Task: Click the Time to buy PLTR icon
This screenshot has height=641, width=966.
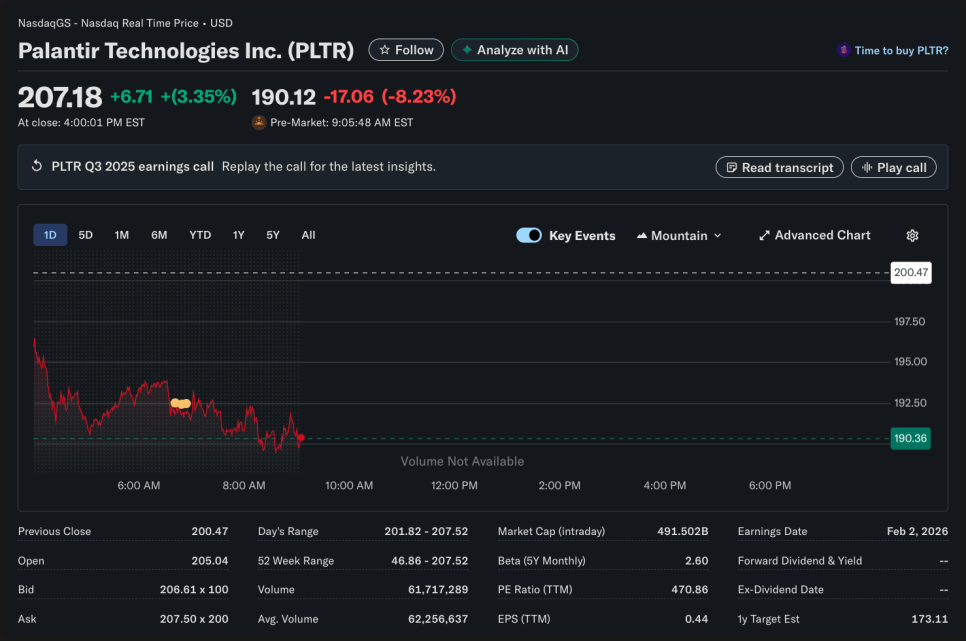Action: (x=844, y=50)
